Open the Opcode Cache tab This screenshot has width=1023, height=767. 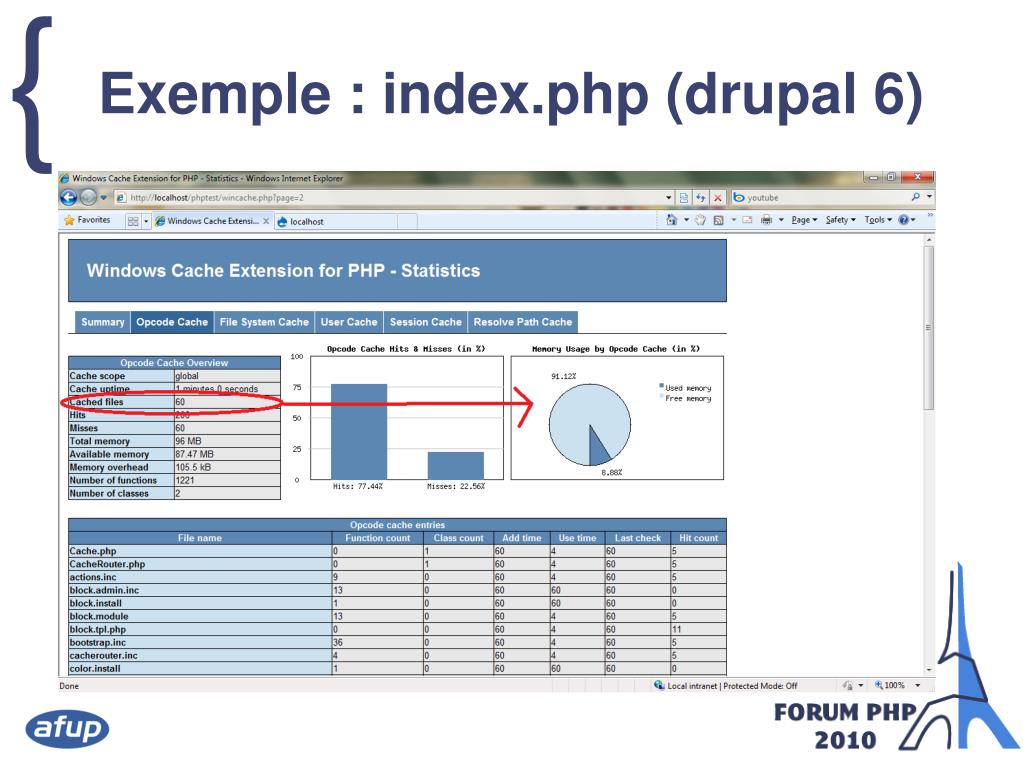[x=172, y=322]
